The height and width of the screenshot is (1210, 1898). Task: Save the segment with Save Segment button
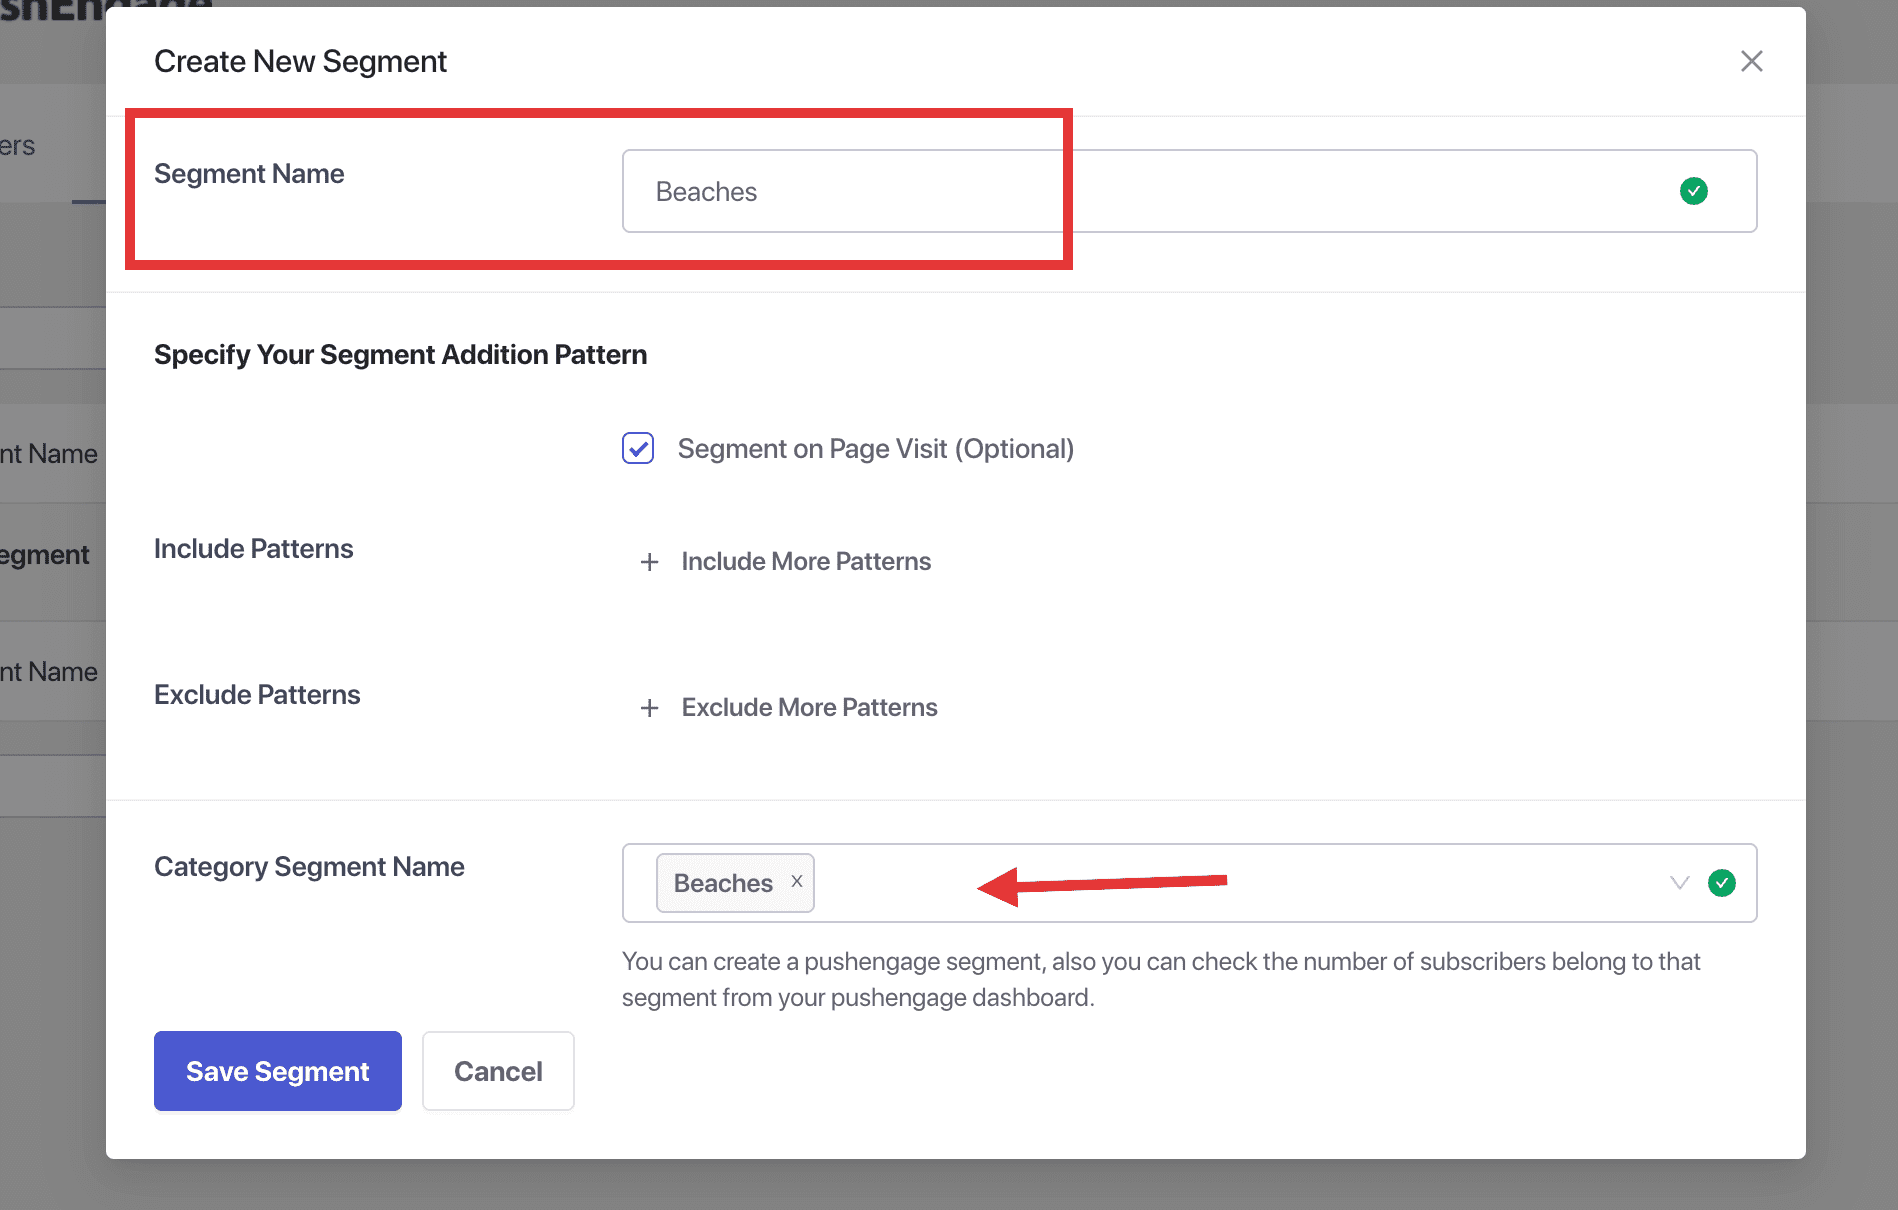coord(278,1071)
